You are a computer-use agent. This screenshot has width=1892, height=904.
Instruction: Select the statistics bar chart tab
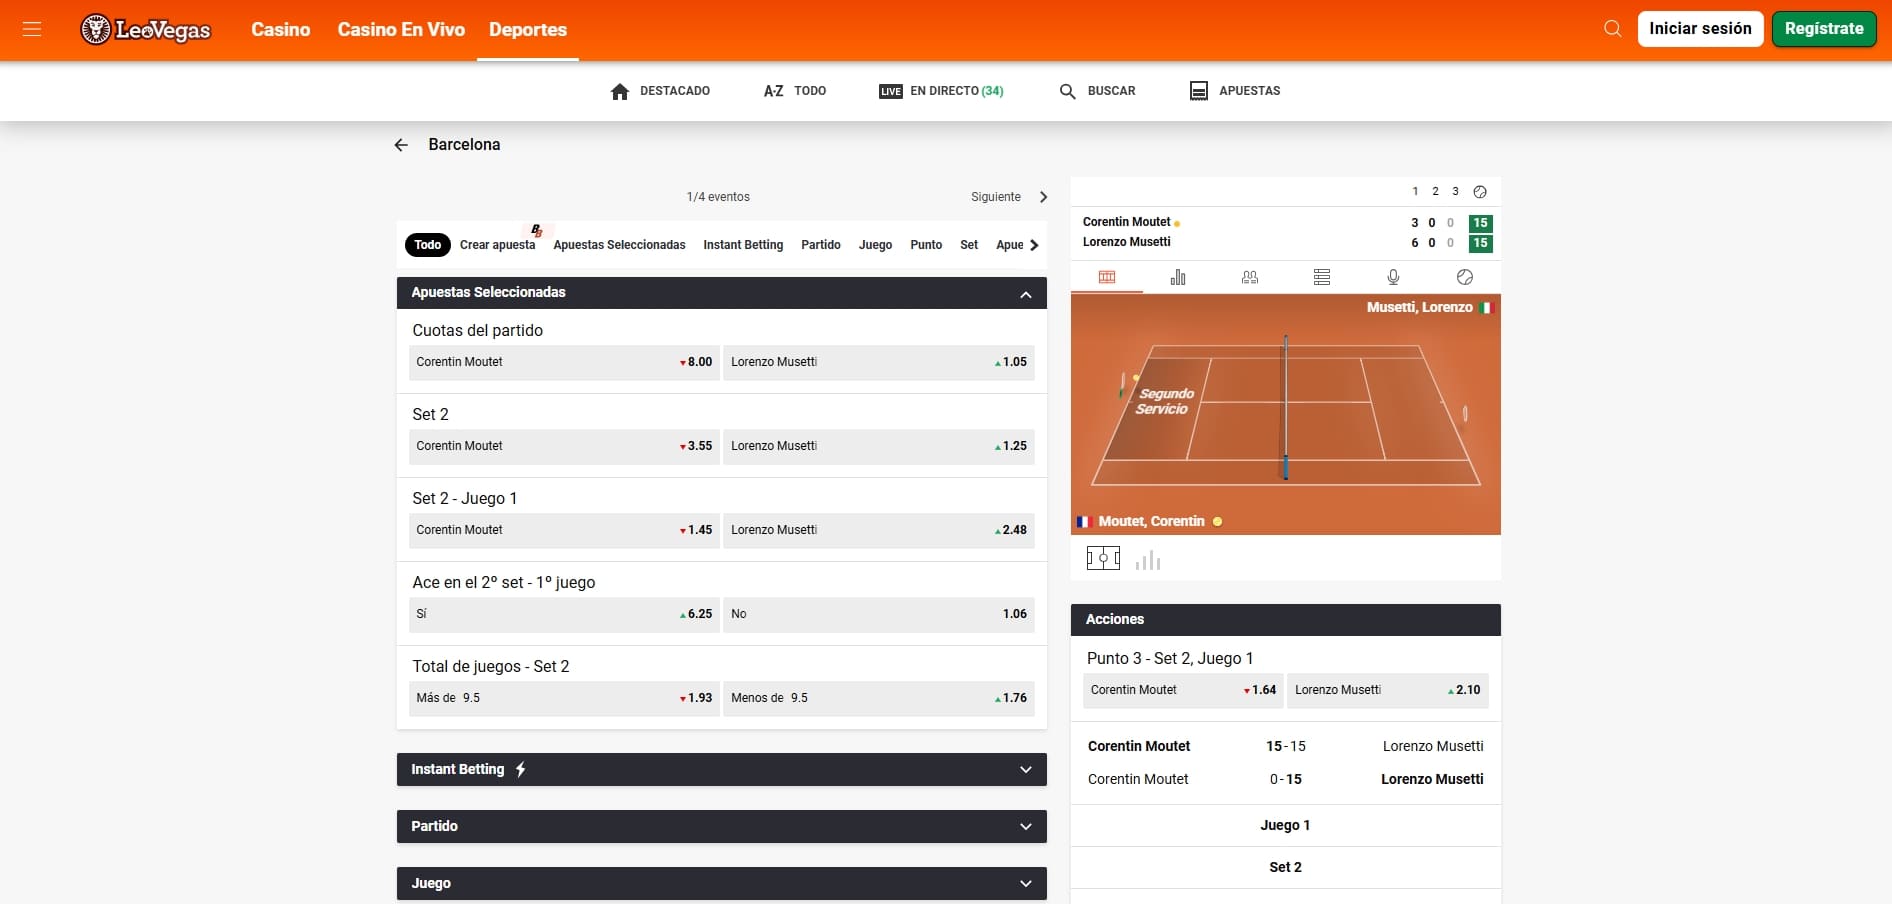[1178, 277]
